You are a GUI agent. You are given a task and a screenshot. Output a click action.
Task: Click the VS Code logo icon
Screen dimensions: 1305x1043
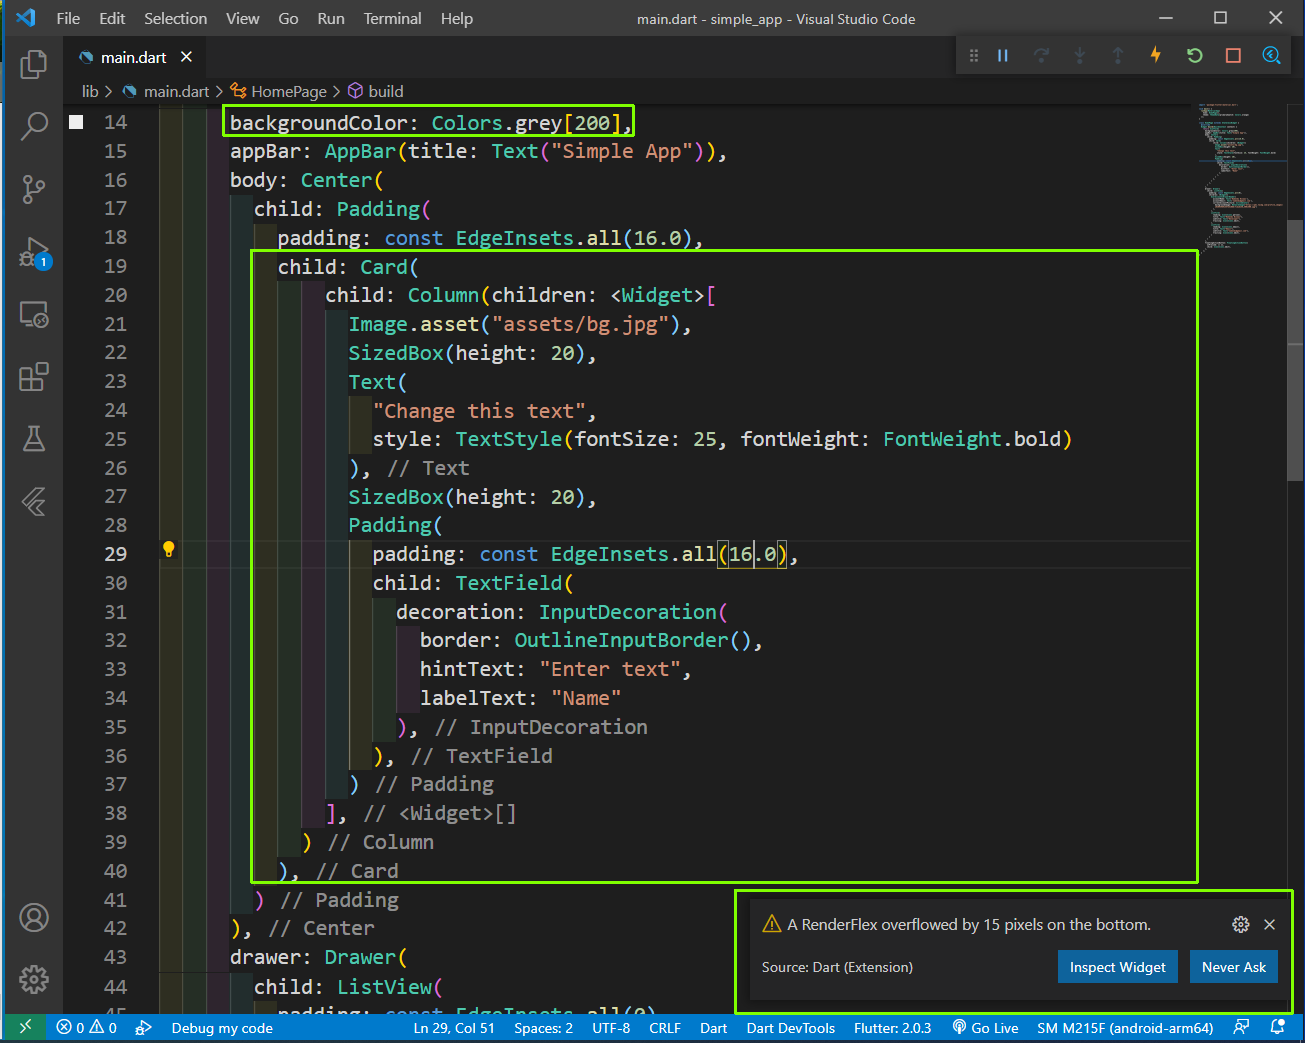tap(26, 18)
